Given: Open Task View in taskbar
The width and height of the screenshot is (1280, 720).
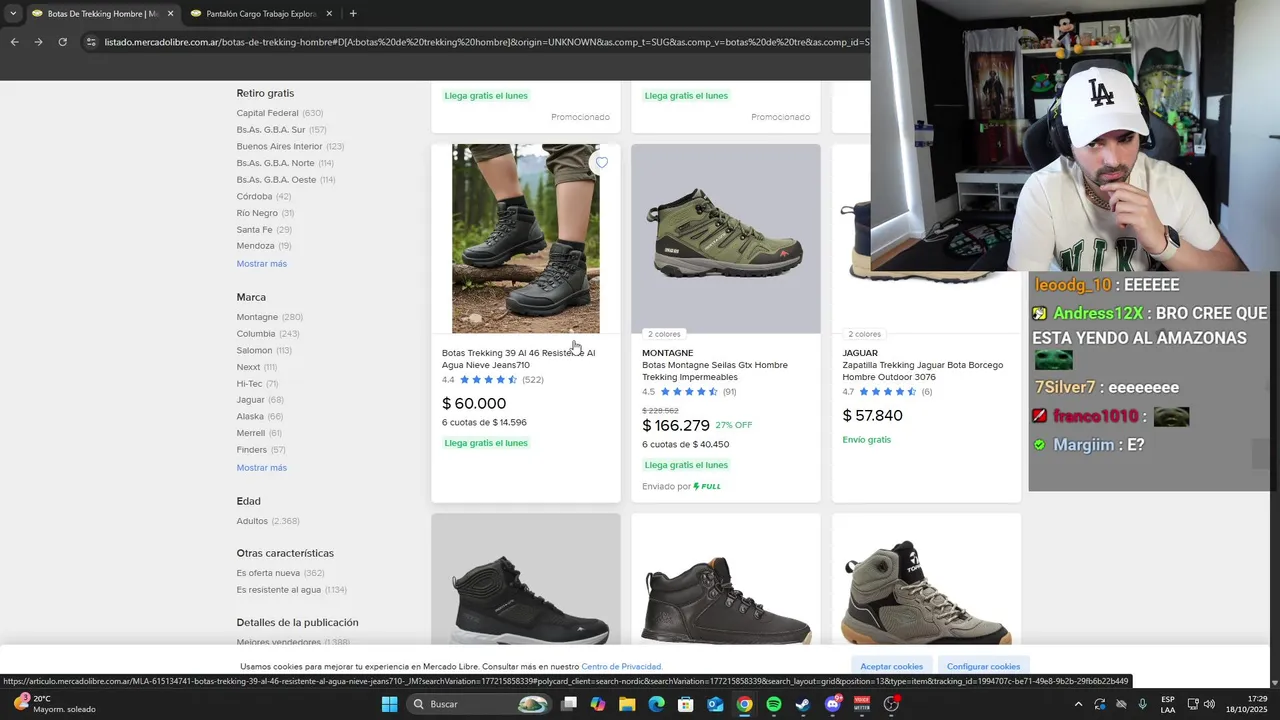Looking at the screenshot, I should [x=569, y=704].
